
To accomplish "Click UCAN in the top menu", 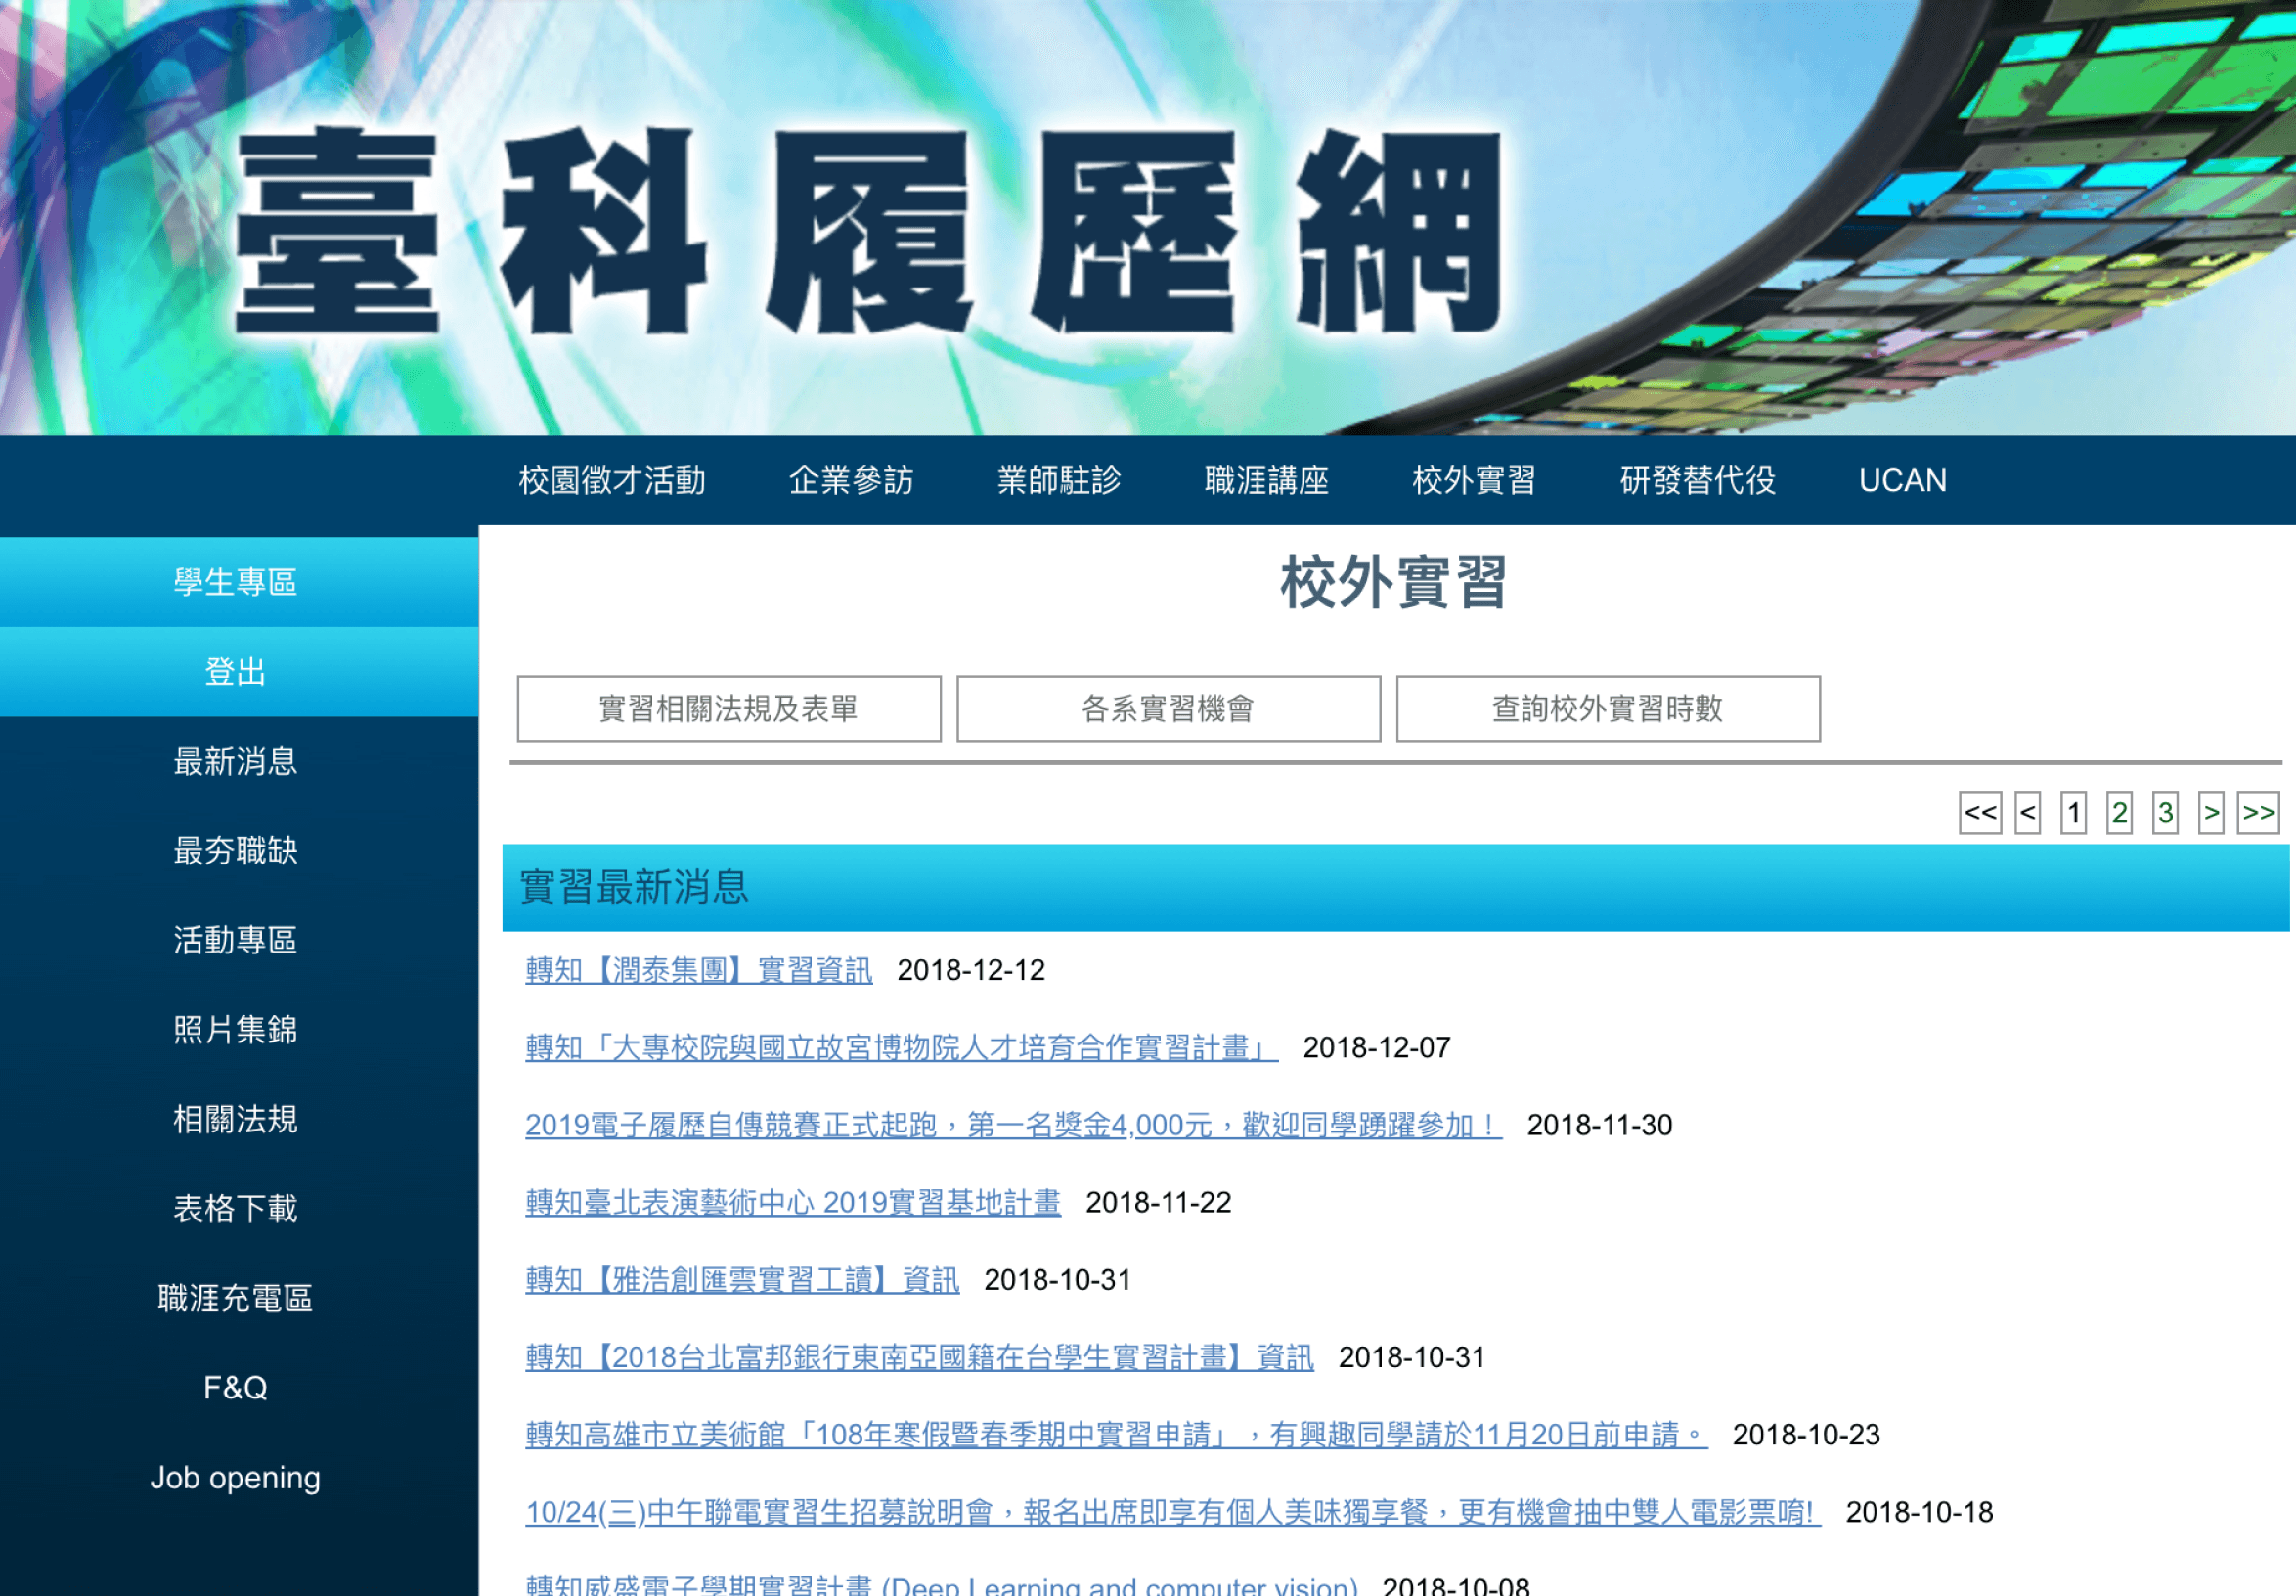I will click(1902, 481).
